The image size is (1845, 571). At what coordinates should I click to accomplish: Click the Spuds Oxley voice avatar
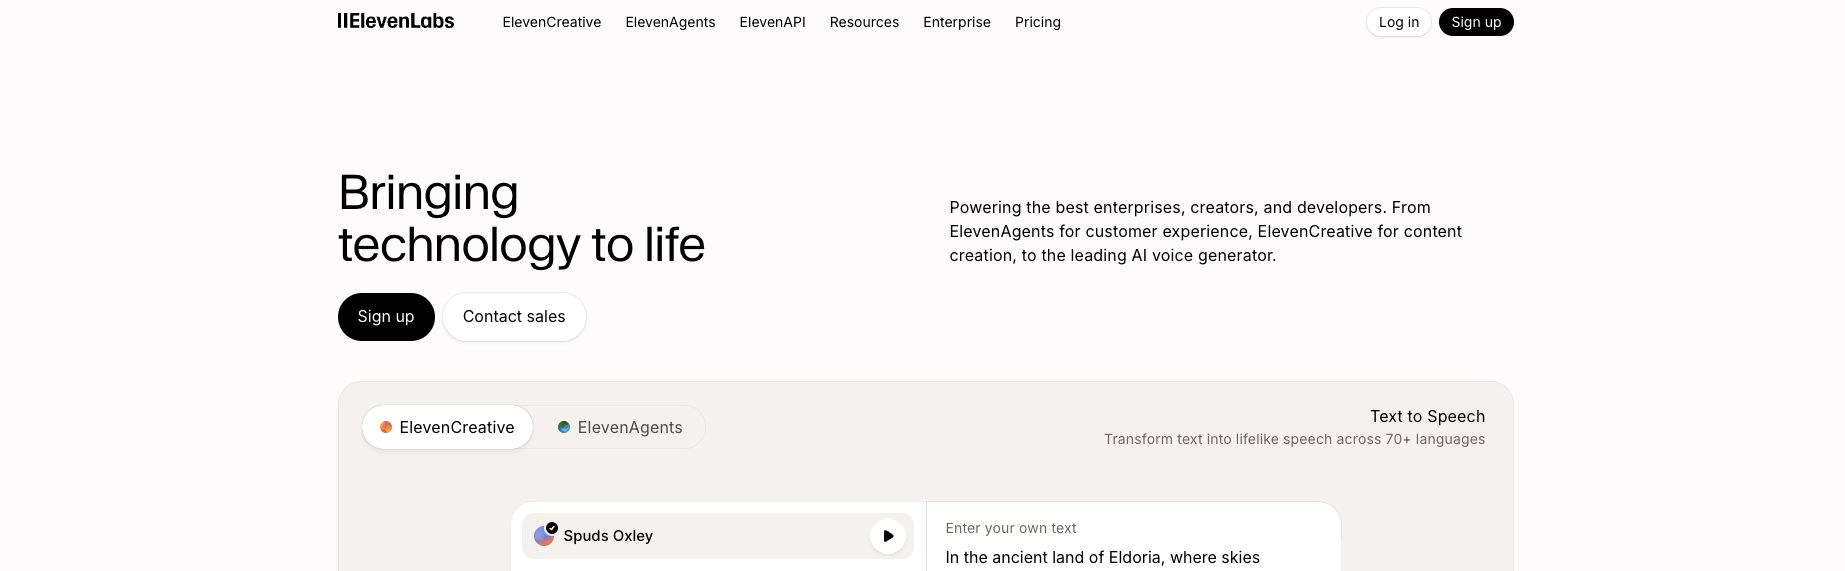coord(545,535)
